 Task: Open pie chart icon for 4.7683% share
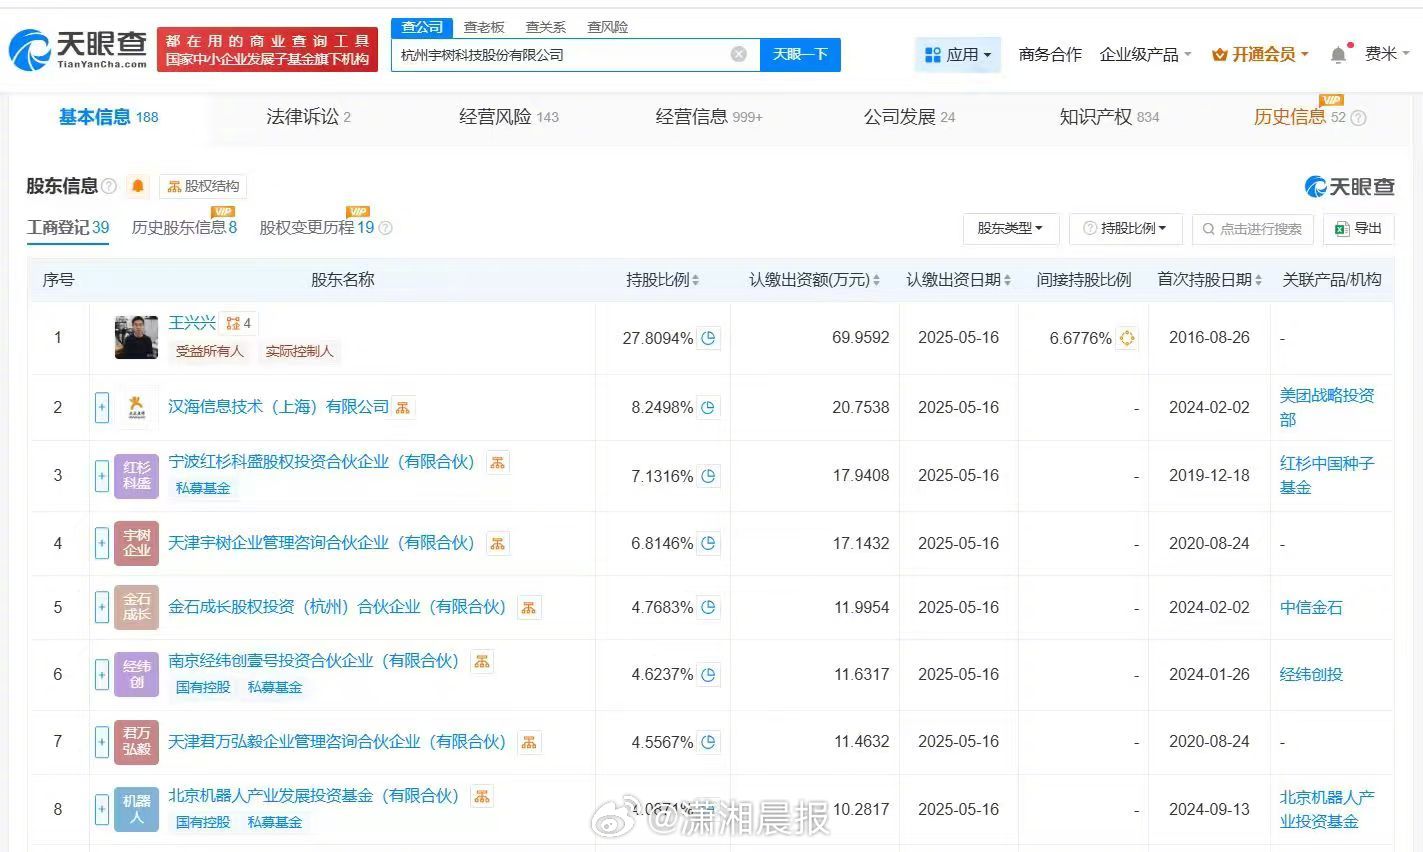(x=709, y=607)
